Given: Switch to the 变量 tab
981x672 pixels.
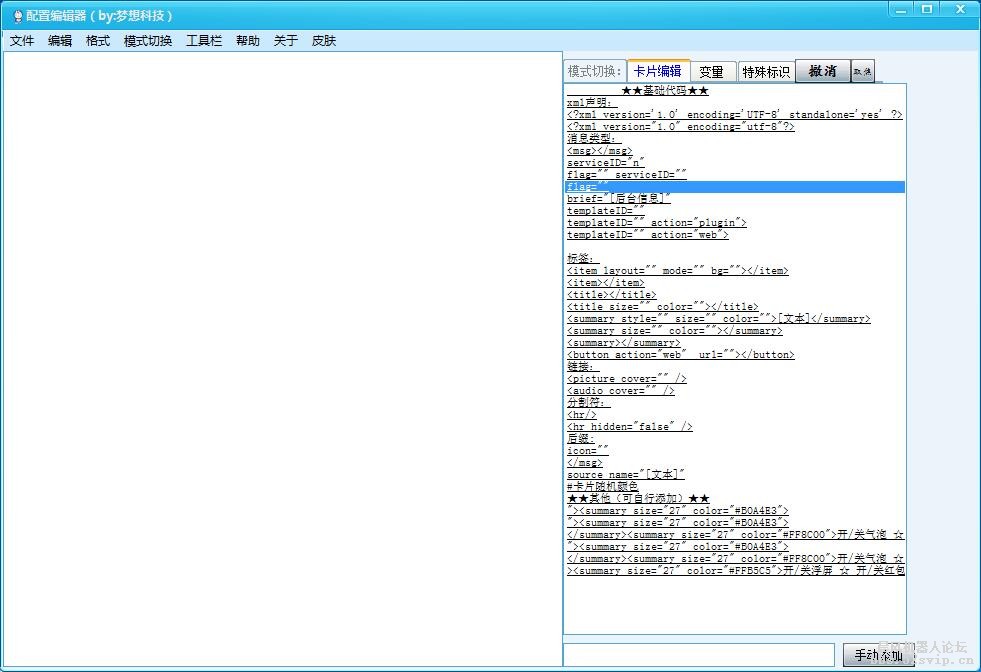Looking at the screenshot, I should [711, 71].
